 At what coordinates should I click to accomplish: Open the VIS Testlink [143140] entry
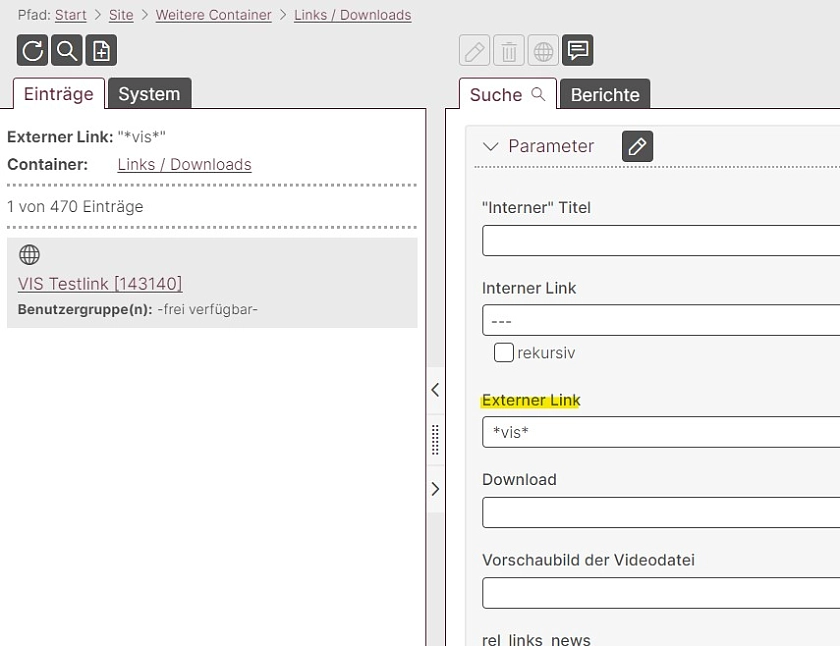pos(100,284)
